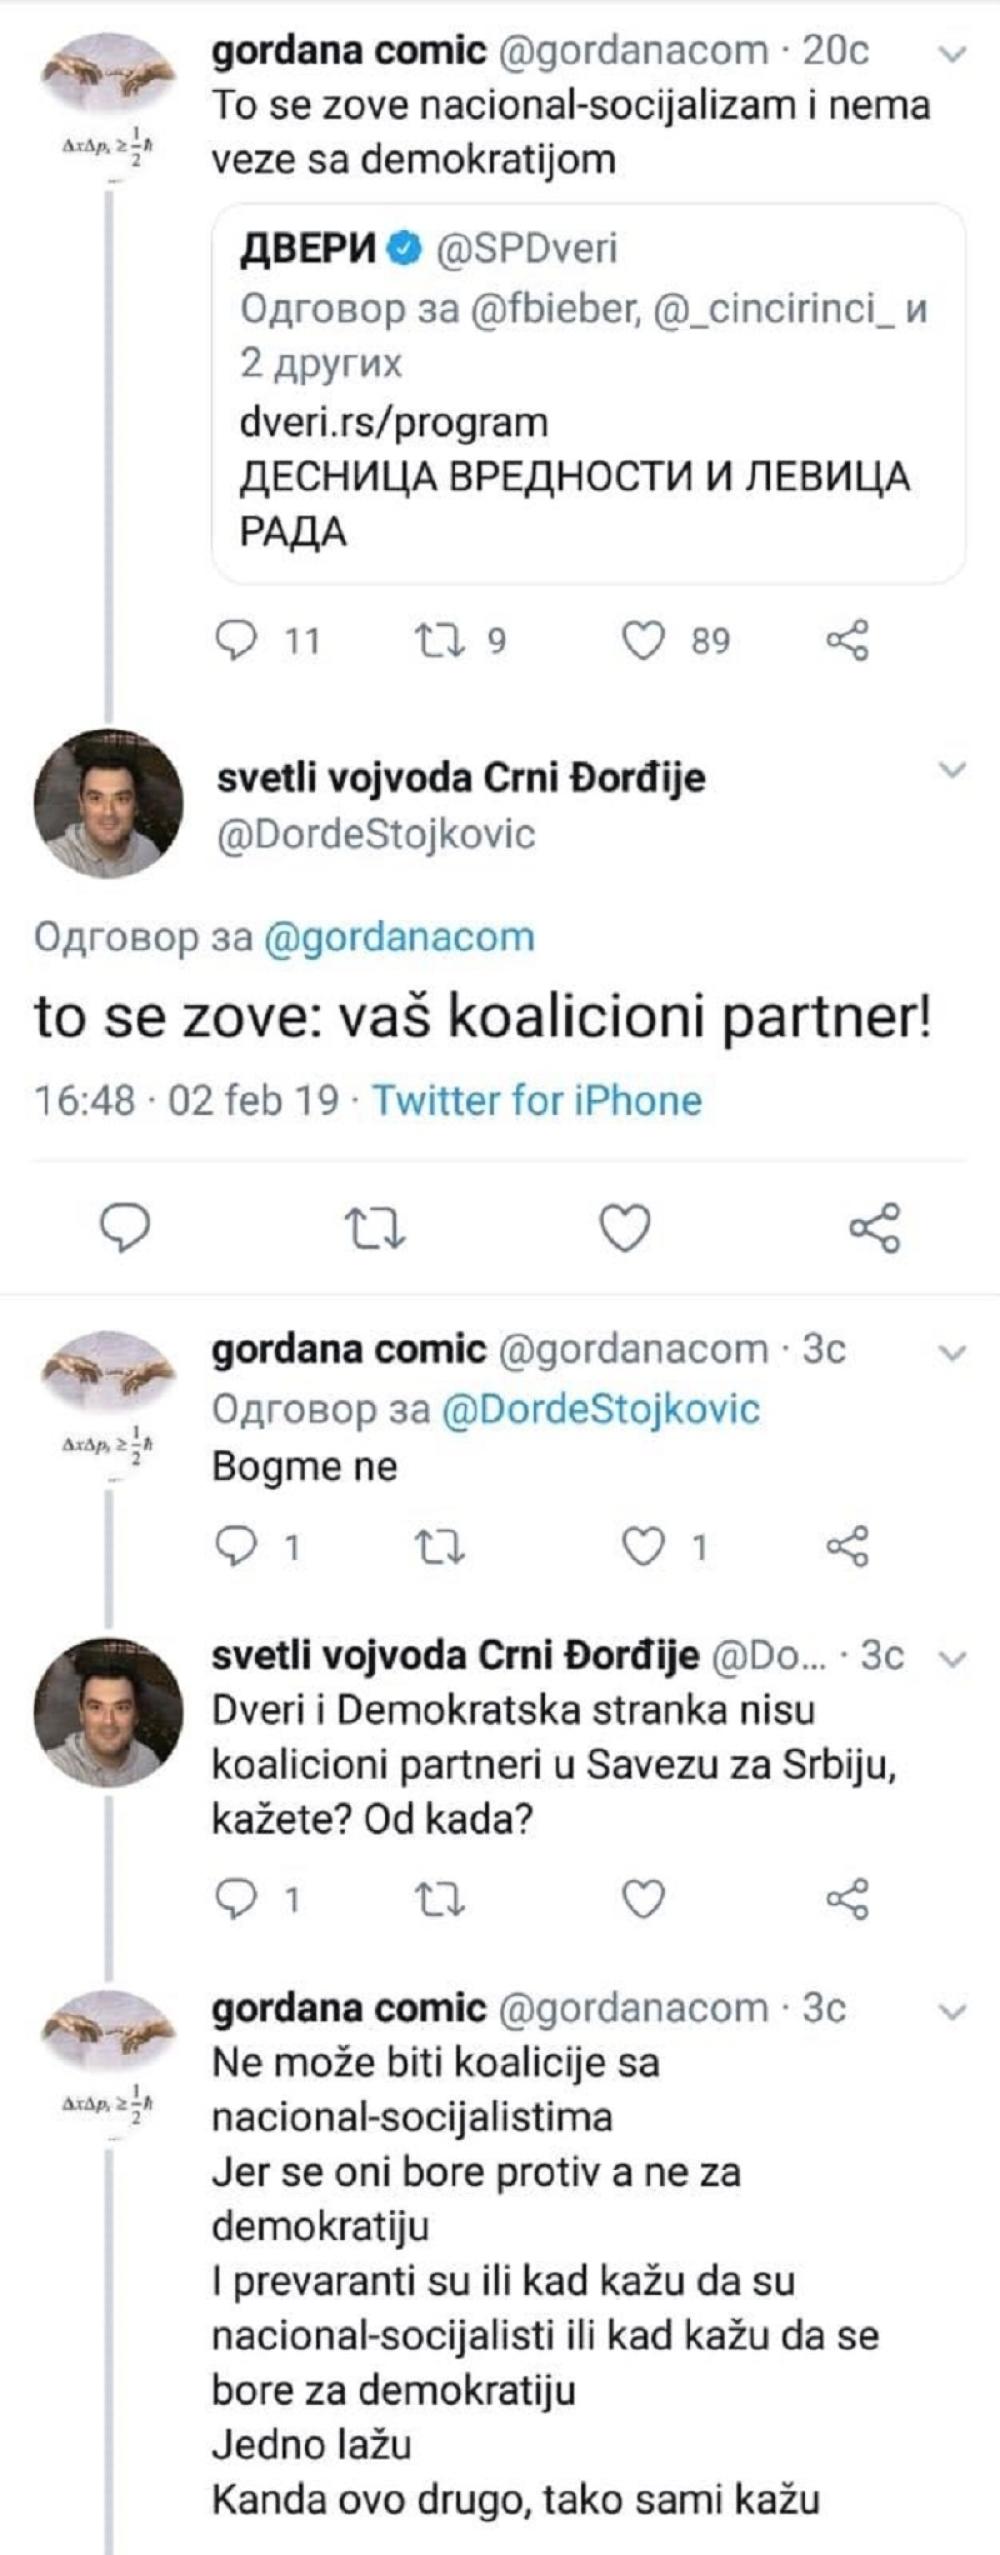1000x2555 pixels.
Task: Open the @DordeStojkovic mention link
Action: (600, 1408)
